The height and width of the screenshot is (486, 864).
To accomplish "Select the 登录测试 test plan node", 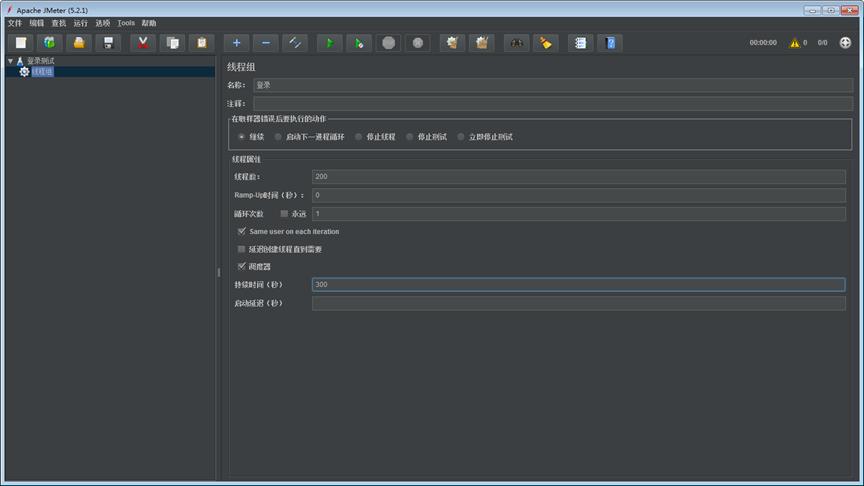I will pos(41,61).
